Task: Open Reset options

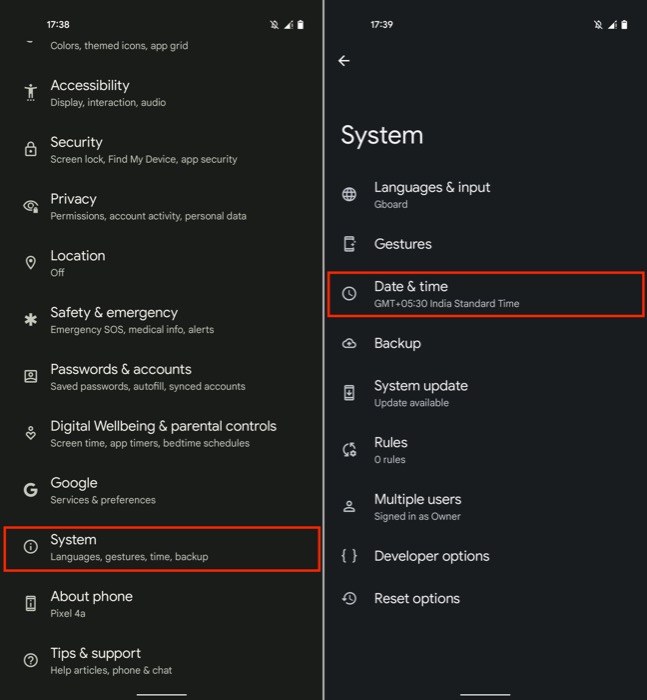Action: 486,598
